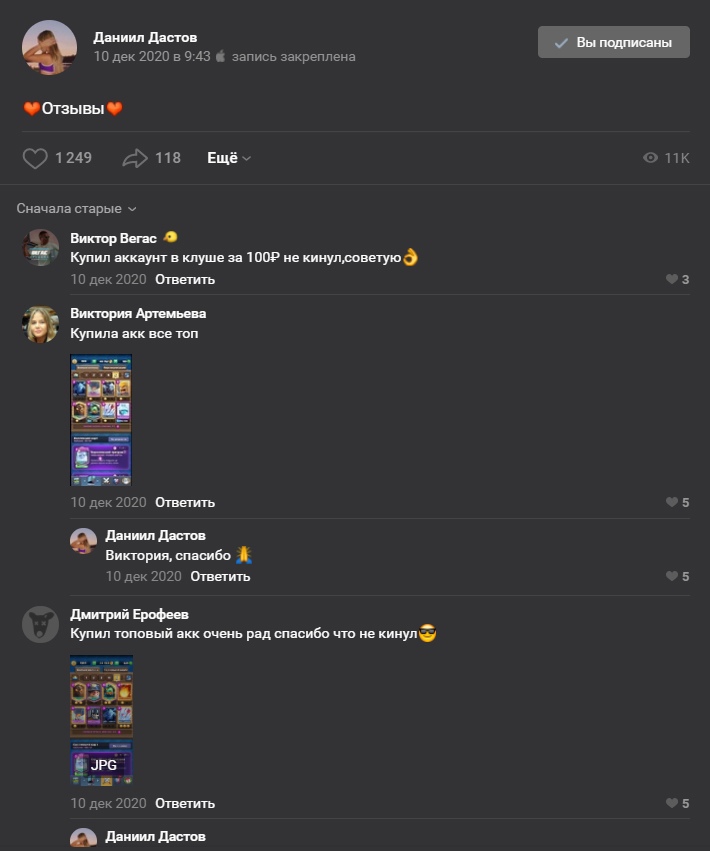
Task: Open Дмитрий Ерофеев's dog avatar
Action: coord(41,624)
